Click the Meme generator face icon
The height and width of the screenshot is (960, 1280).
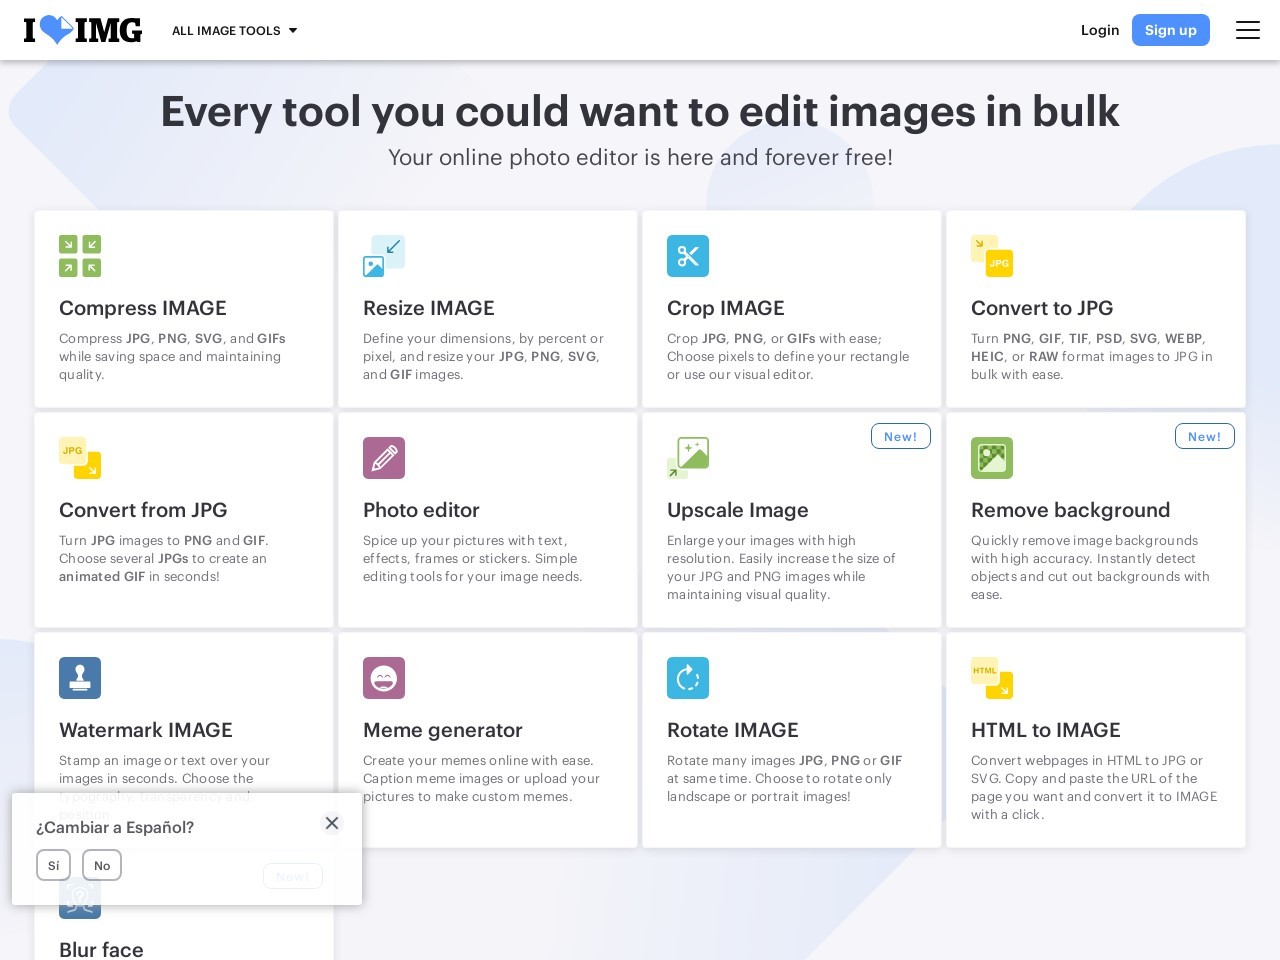point(384,678)
